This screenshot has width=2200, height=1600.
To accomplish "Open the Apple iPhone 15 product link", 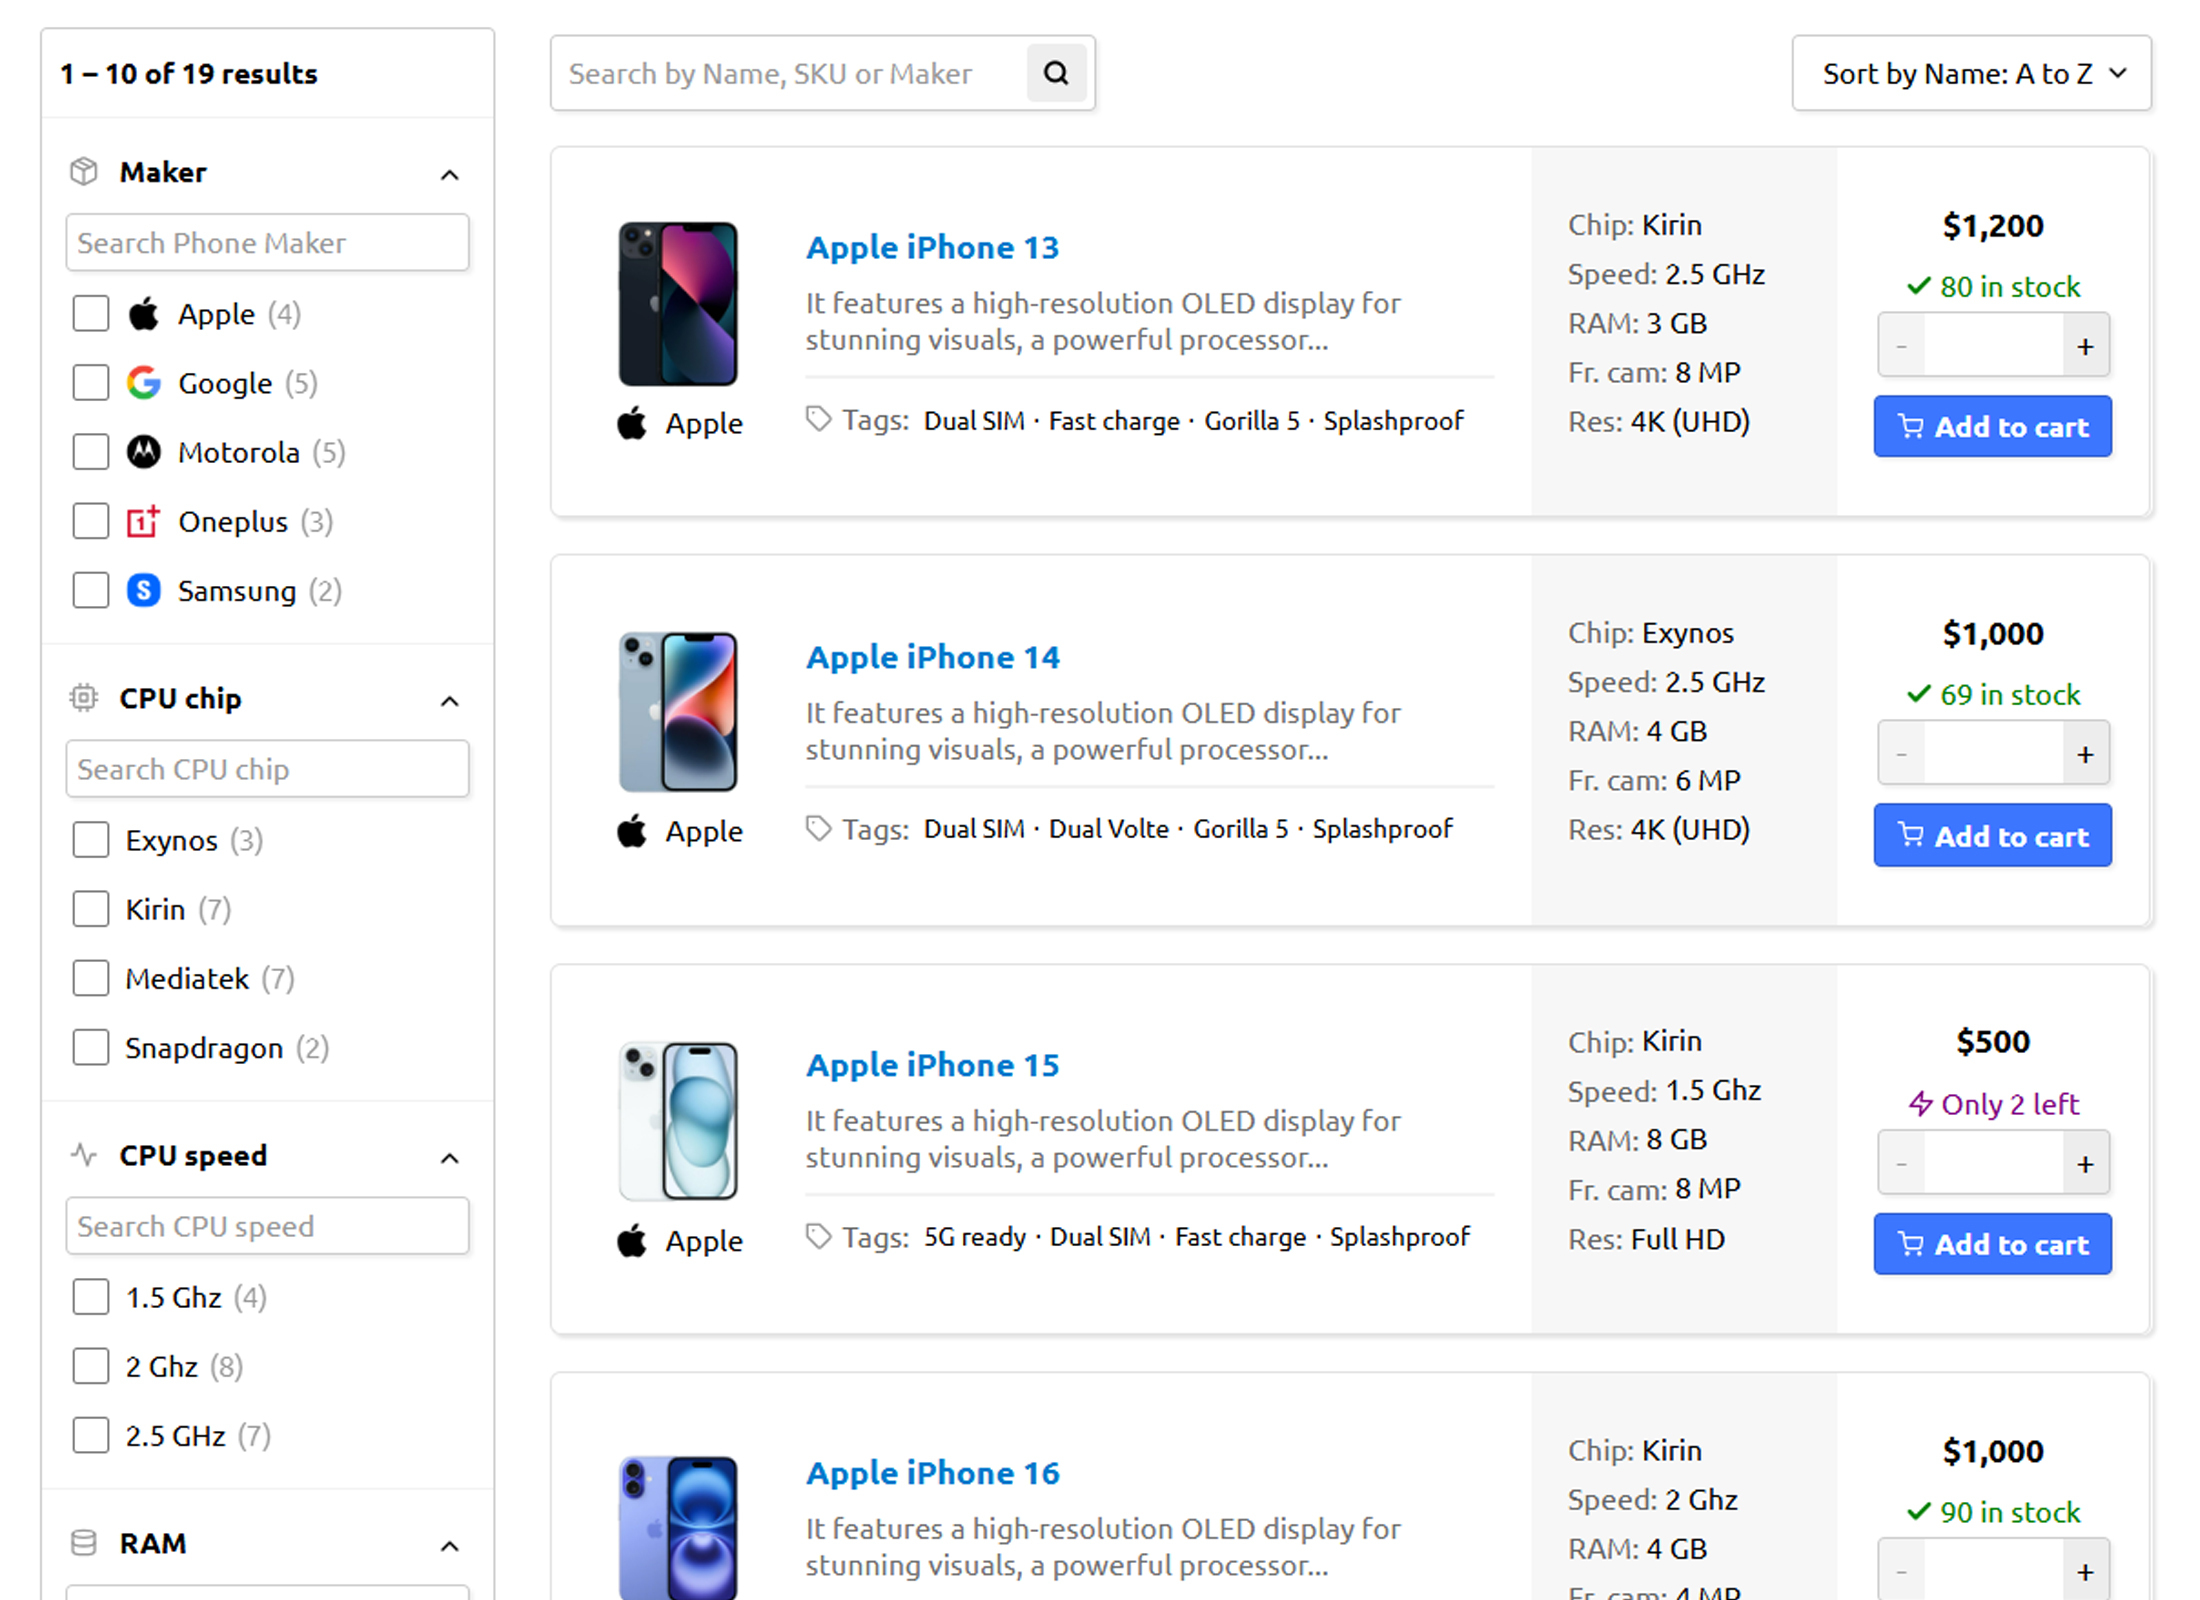I will point(932,1065).
